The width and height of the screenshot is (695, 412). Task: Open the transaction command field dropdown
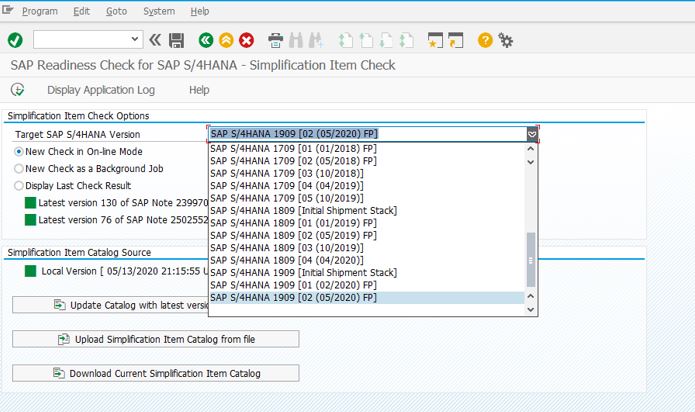135,39
